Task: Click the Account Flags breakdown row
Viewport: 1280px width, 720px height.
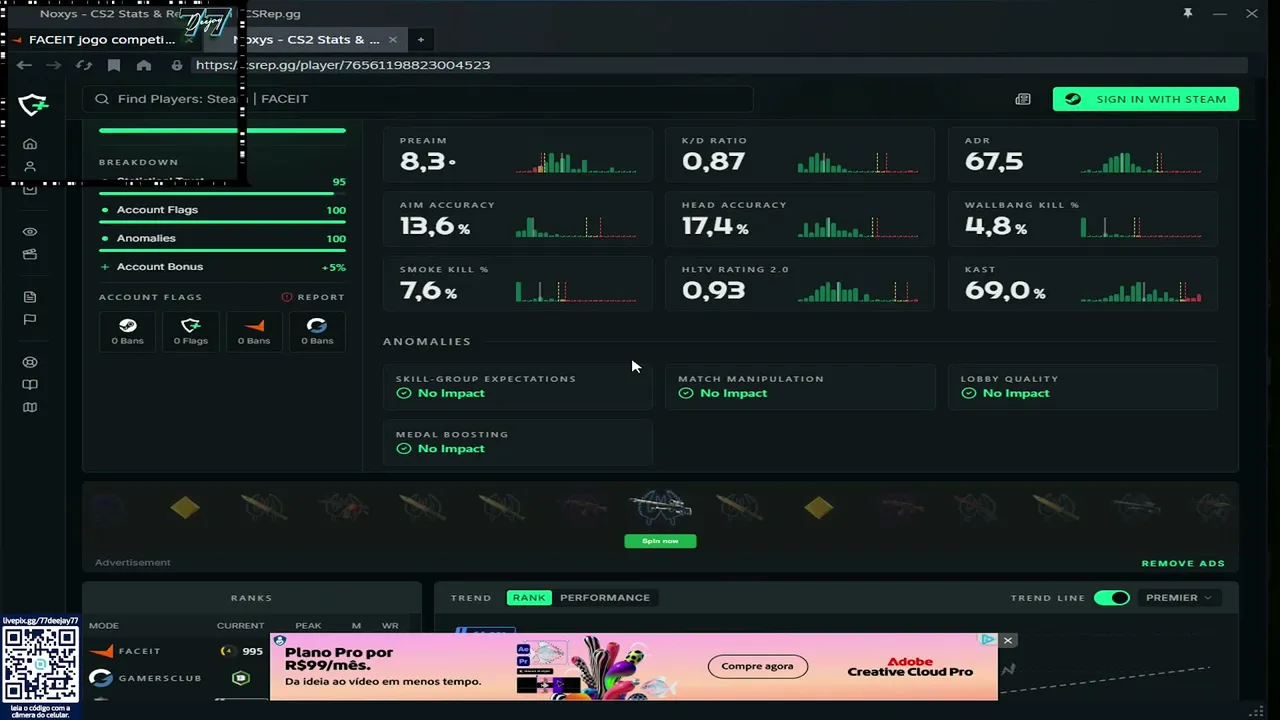Action: [222, 210]
